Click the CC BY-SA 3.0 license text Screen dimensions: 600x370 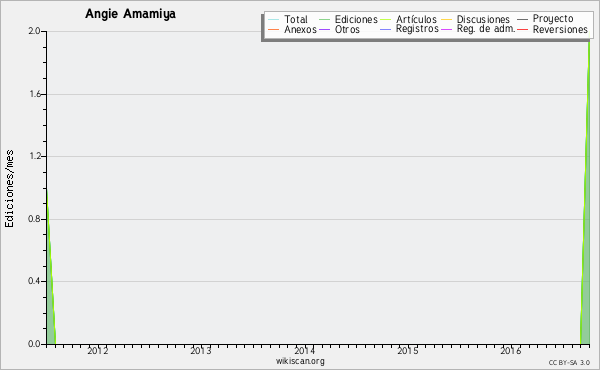[x=569, y=362]
